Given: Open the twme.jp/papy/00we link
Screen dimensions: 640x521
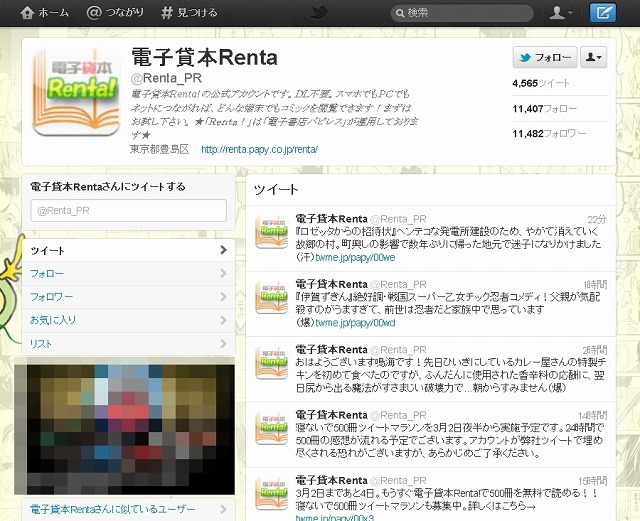Looking at the screenshot, I should (x=355, y=258).
